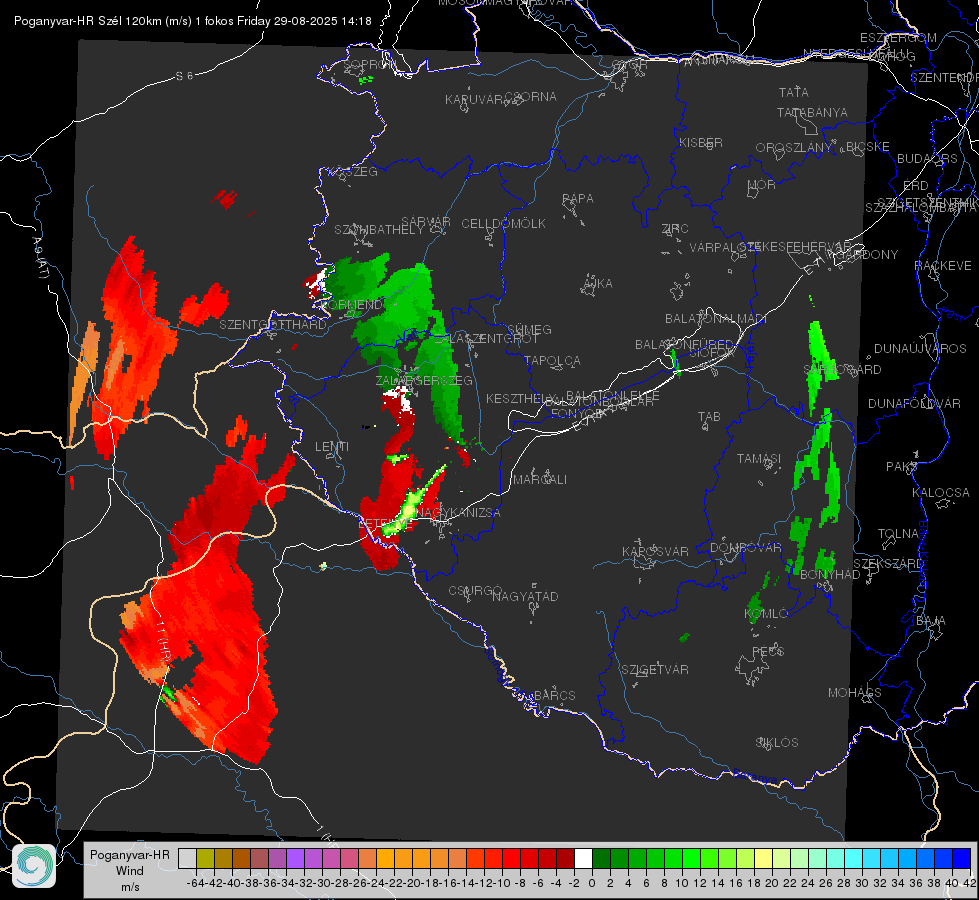Click the SIKLOS city label
This screenshot has width=979, height=900.
point(777,743)
